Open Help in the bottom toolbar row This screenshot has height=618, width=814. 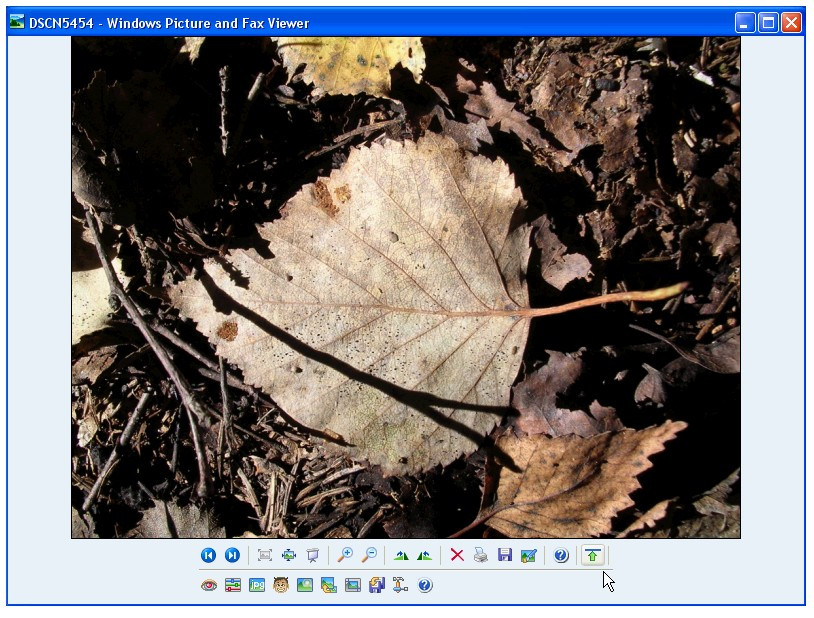tap(425, 585)
